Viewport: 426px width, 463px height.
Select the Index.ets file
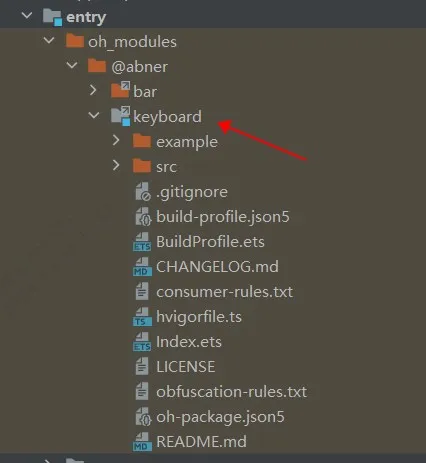(189, 342)
